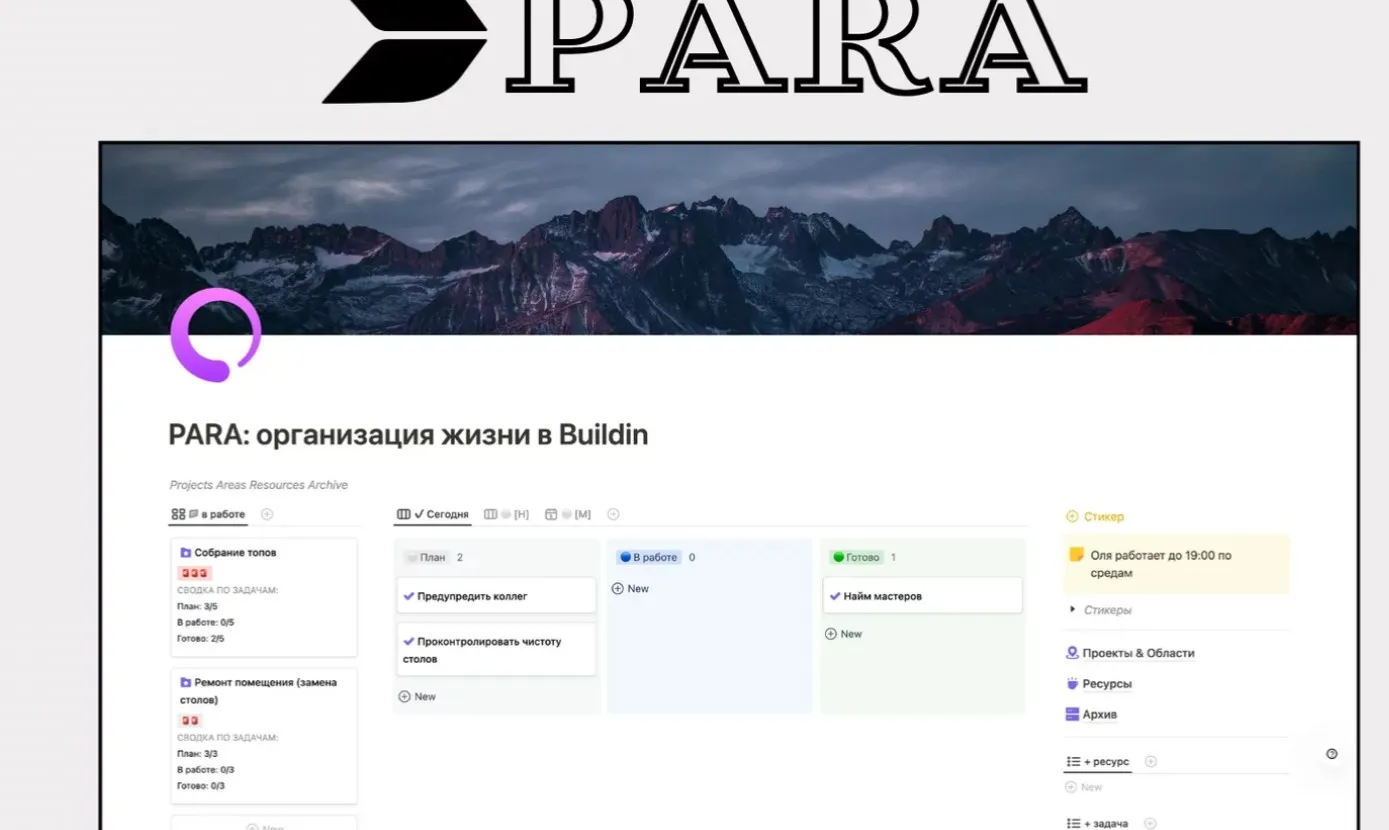This screenshot has height=830, width=1389.
Task: Check off «Предупредить коллег» task
Action: point(408,596)
